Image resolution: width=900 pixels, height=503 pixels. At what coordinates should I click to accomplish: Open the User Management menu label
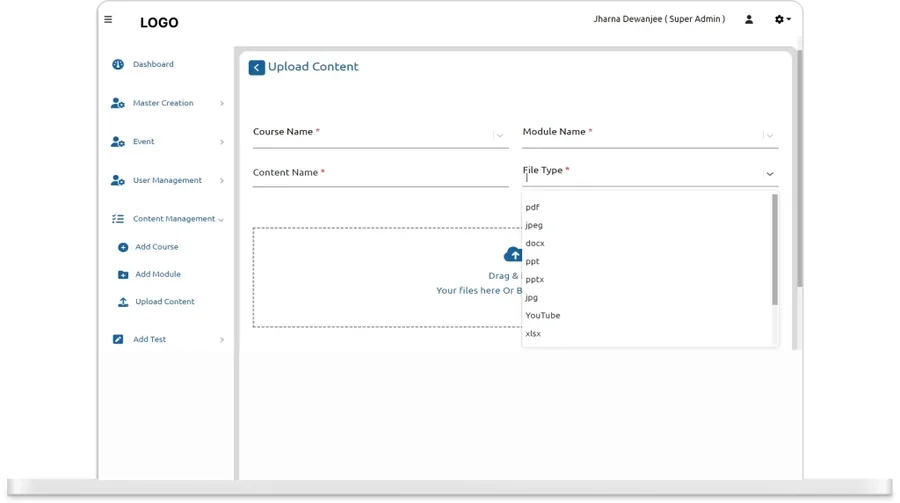click(x=168, y=180)
